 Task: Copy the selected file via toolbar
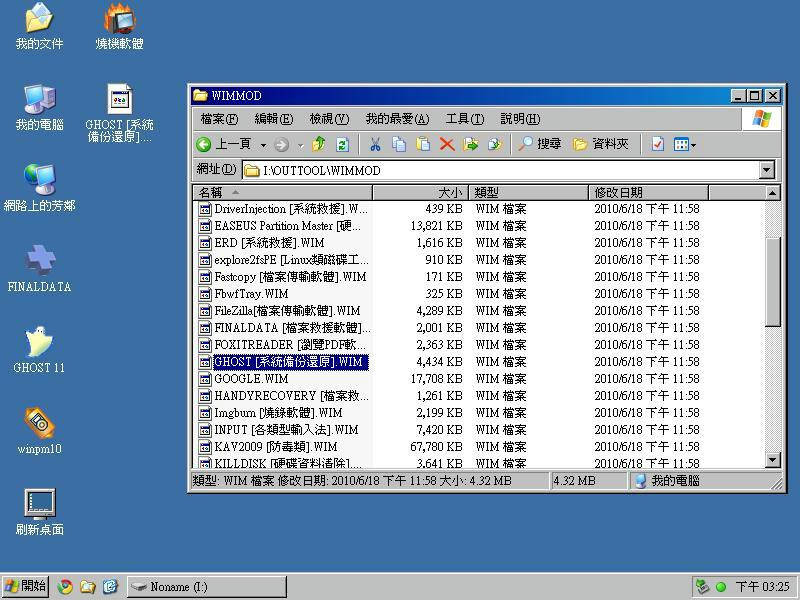coord(399,144)
